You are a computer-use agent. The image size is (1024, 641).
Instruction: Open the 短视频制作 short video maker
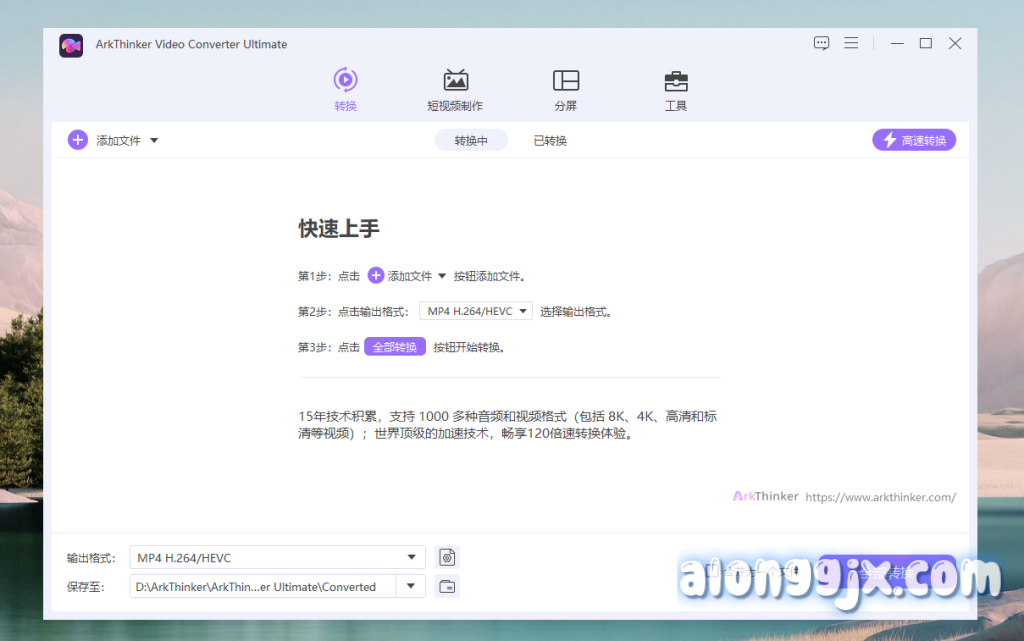pos(455,80)
